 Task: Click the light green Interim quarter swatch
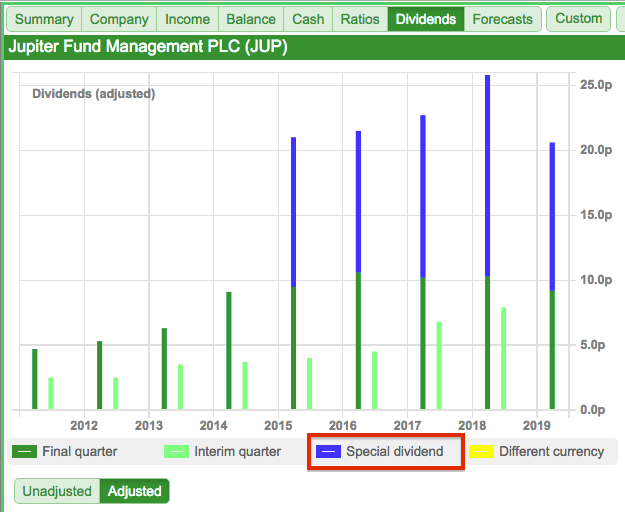(176, 451)
